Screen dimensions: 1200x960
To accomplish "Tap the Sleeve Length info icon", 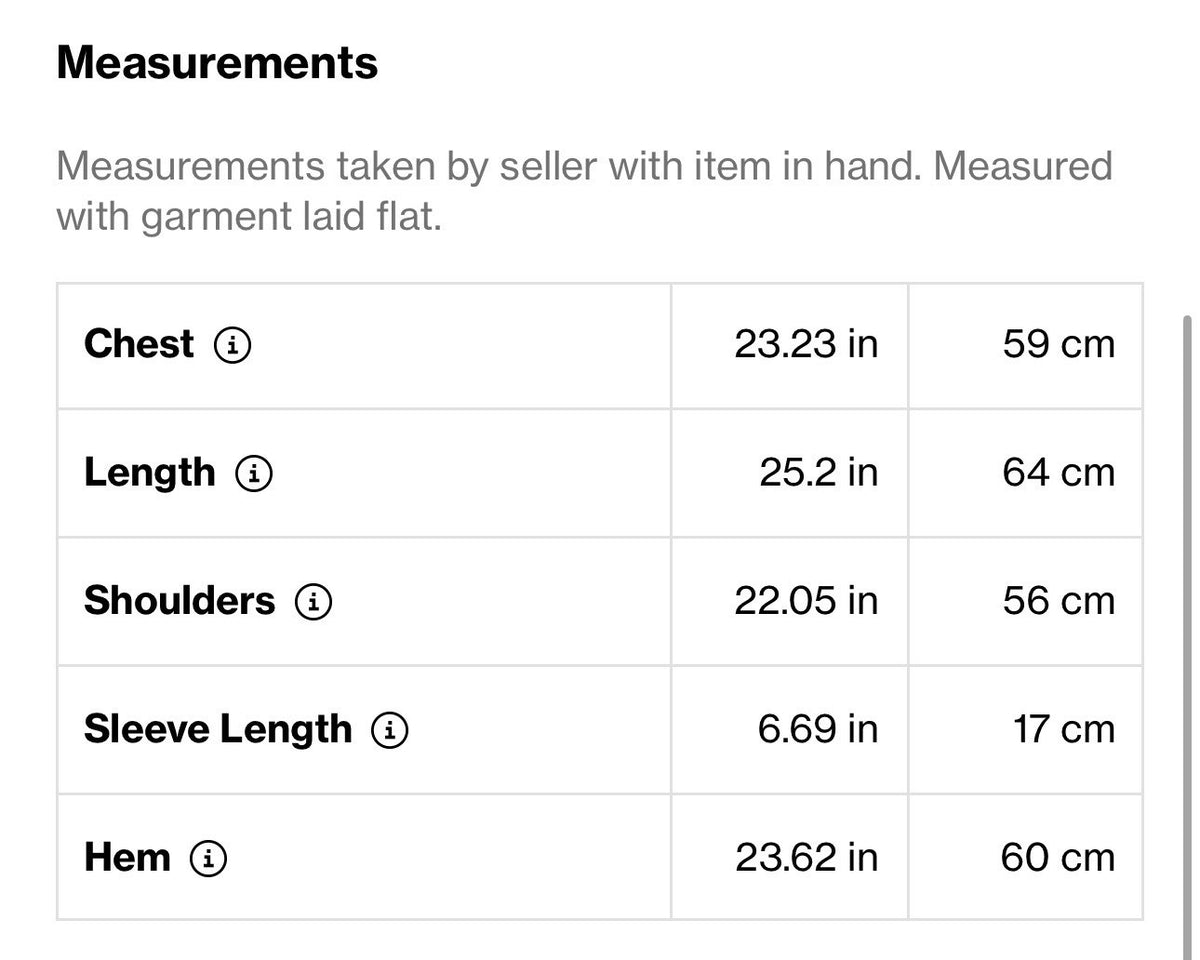I will click(390, 731).
